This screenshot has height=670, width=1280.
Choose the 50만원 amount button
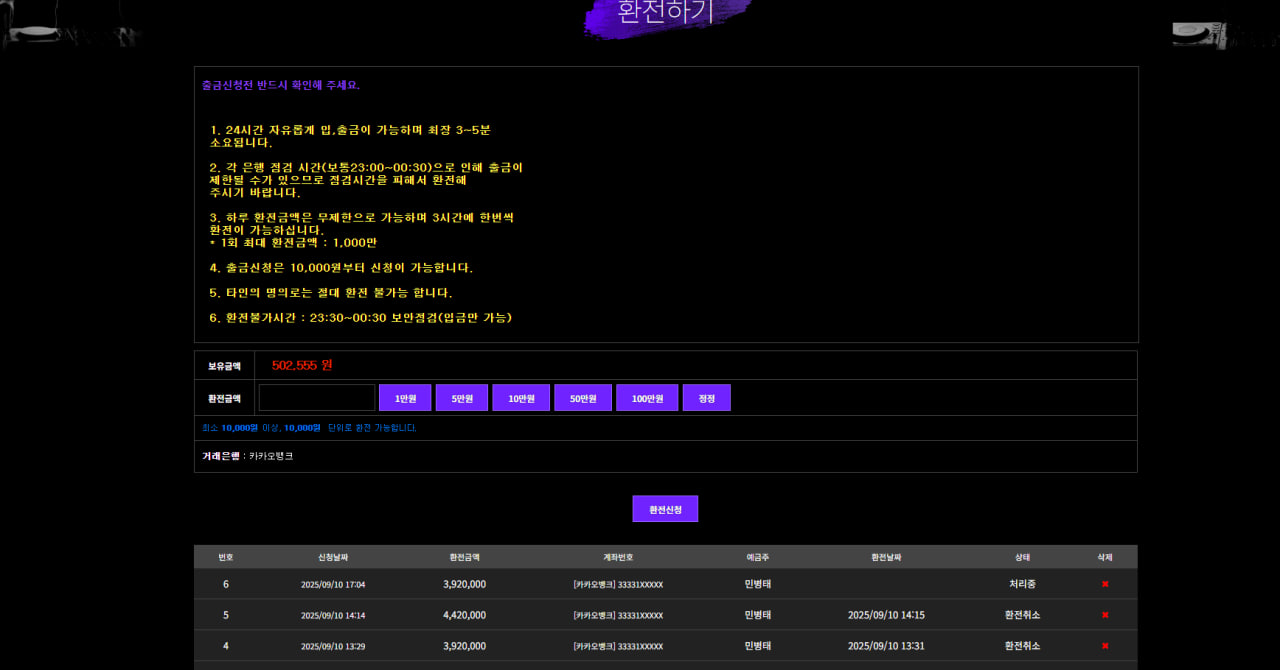click(583, 398)
